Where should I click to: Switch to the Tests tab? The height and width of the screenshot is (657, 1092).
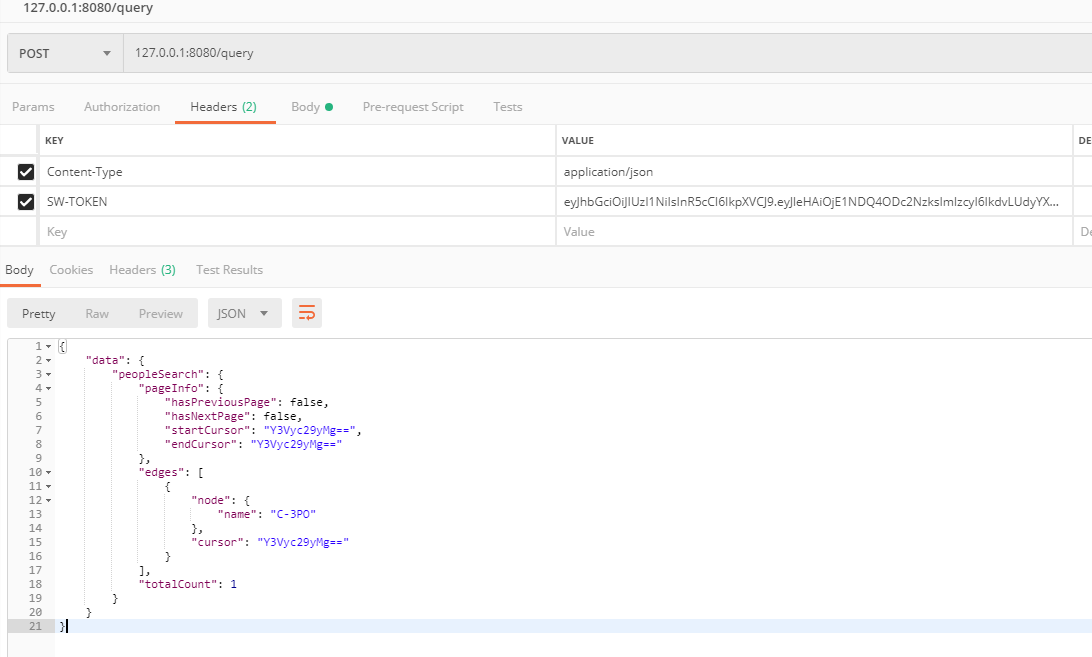point(508,107)
